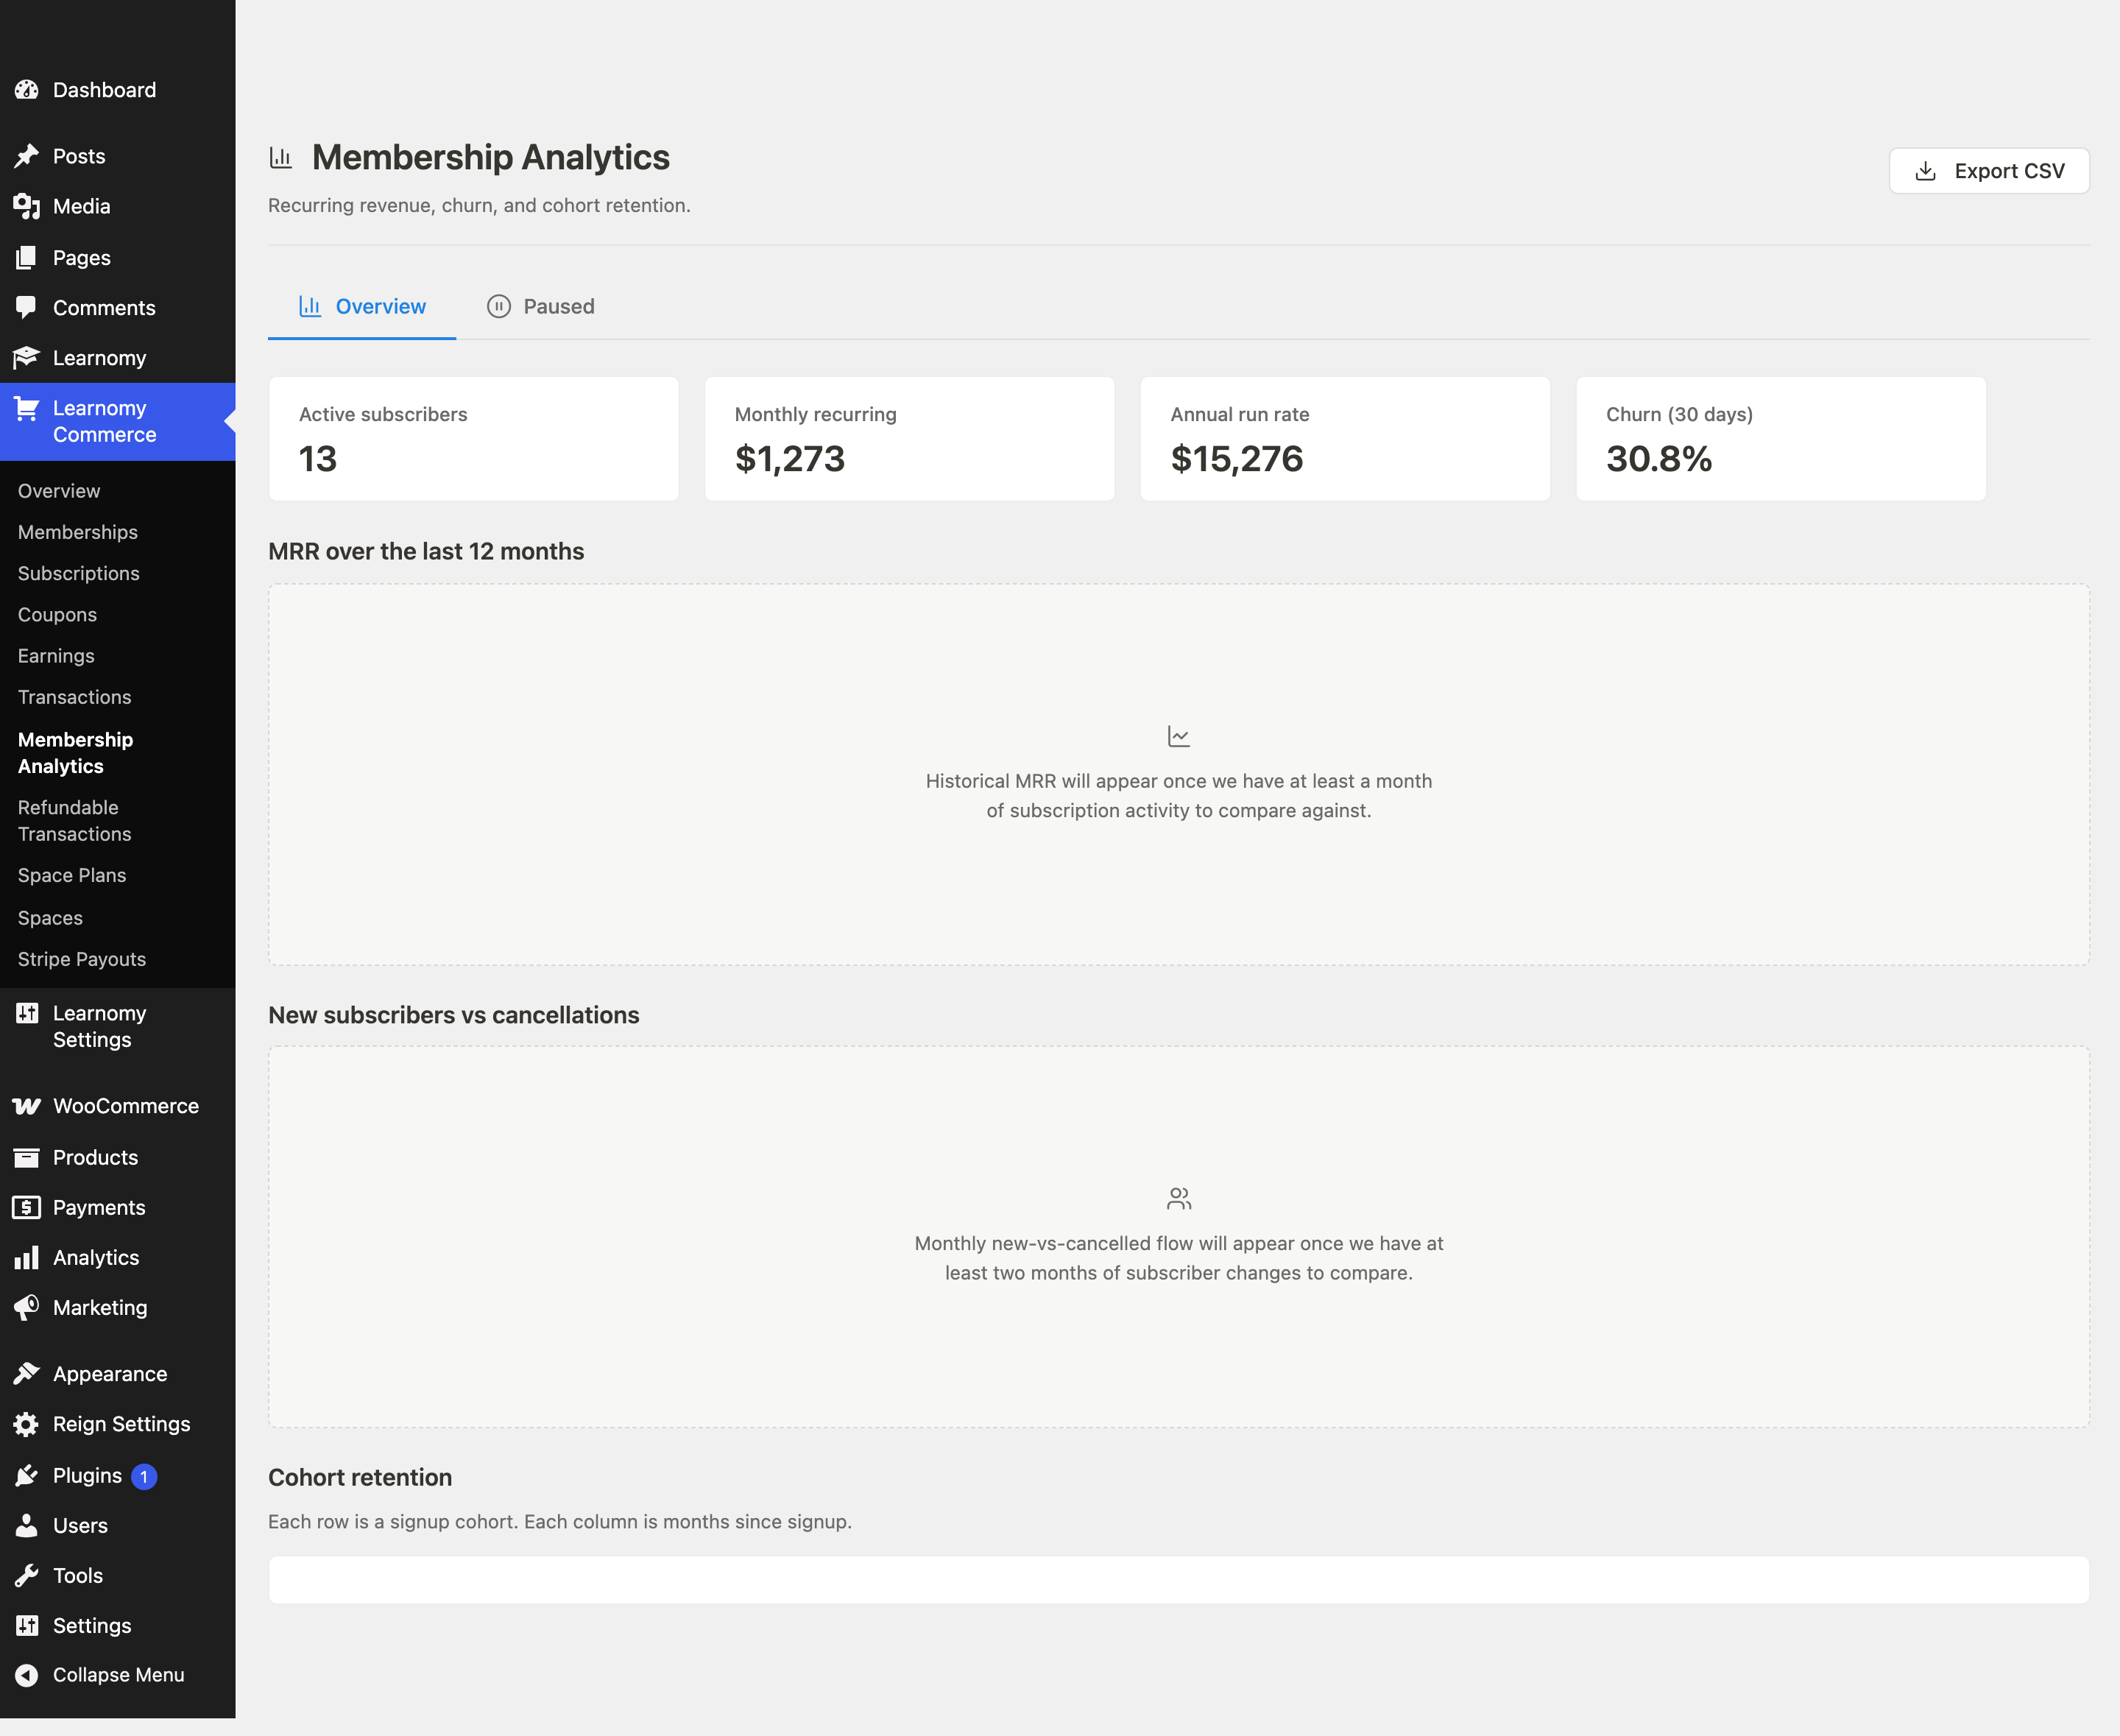The height and width of the screenshot is (1736, 2120).
Task: Click the Active subscribers value 13
Action: [318, 459]
